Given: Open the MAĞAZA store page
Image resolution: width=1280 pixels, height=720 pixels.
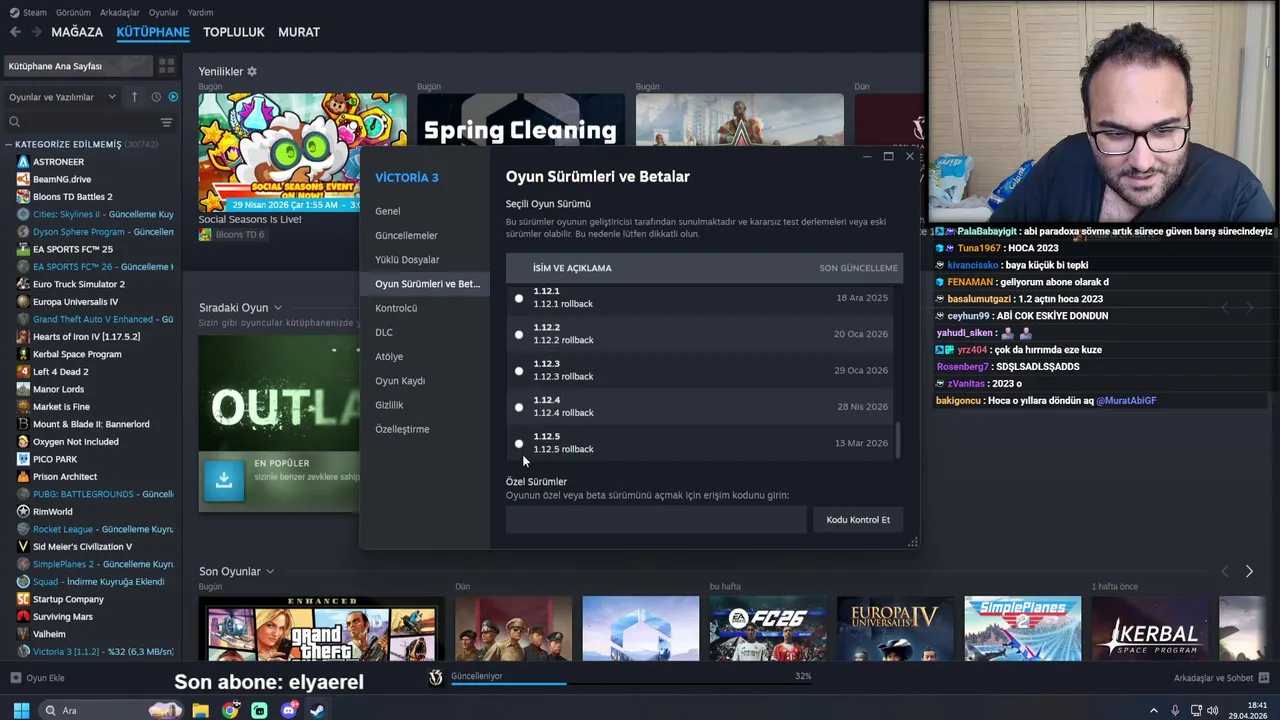Looking at the screenshot, I should (77, 32).
